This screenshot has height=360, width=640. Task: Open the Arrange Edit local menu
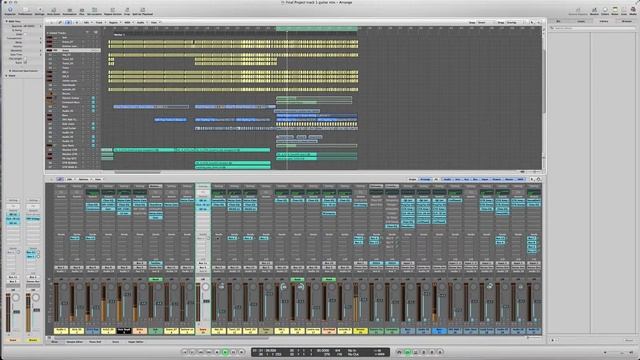pos(87,22)
